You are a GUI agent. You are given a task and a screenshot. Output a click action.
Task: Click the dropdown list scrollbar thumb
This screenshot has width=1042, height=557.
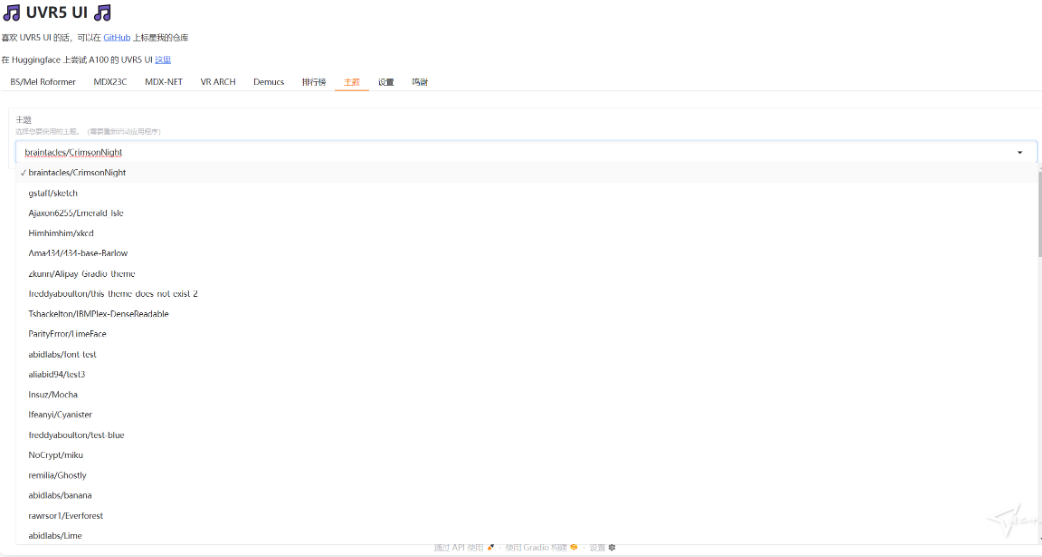tap(1039, 214)
